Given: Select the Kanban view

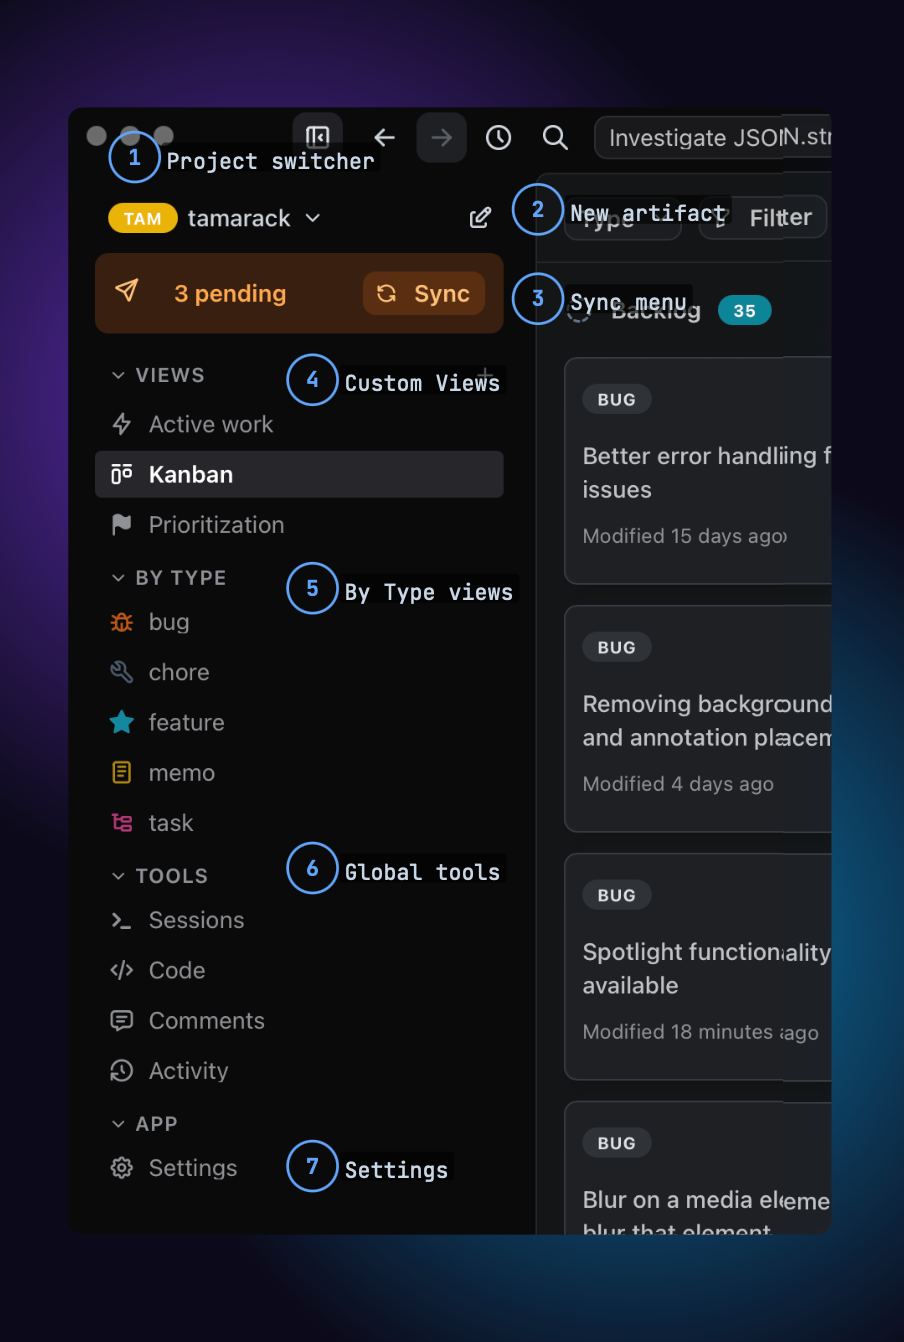Looking at the screenshot, I should pos(299,474).
